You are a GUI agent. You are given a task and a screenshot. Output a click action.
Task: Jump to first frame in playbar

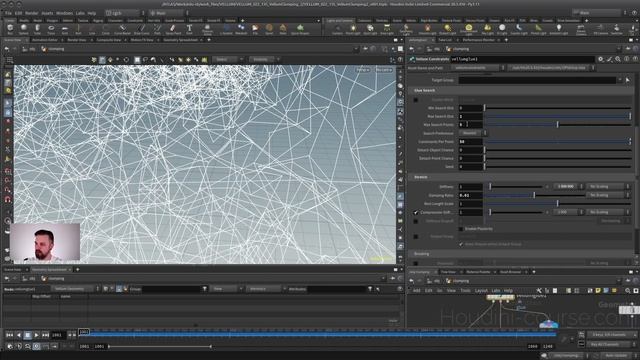(x=9, y=335)
